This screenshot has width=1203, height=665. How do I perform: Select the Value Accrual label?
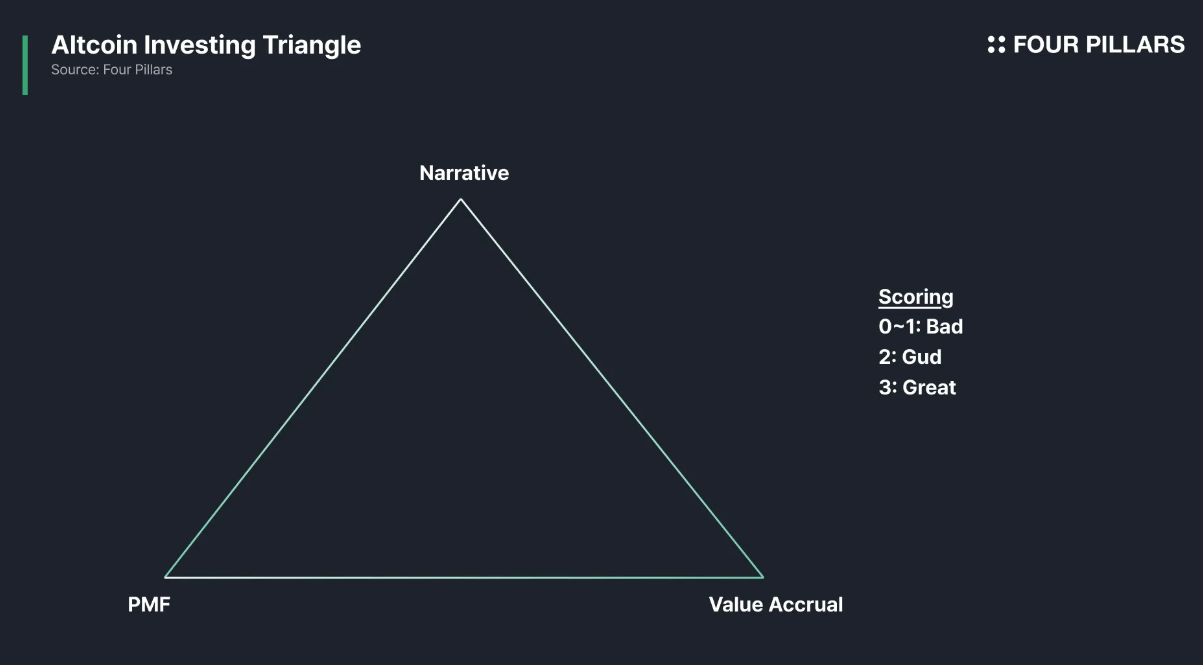click(x=775, y=604)
